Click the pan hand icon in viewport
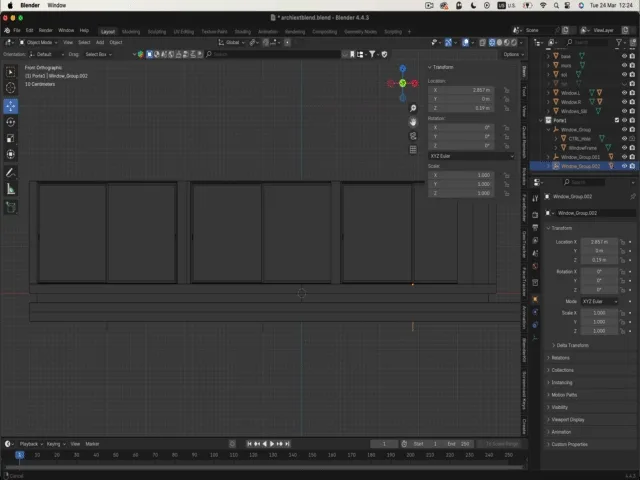Viewport: 640px width, 480px height. coord(413,122)
